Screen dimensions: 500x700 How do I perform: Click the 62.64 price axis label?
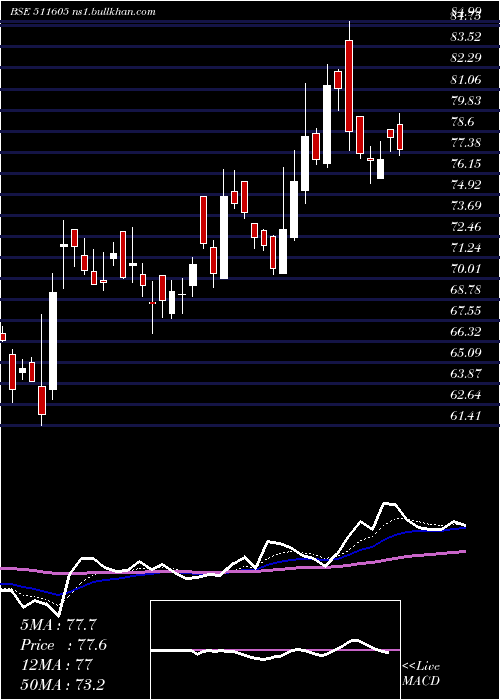[466, 395]
